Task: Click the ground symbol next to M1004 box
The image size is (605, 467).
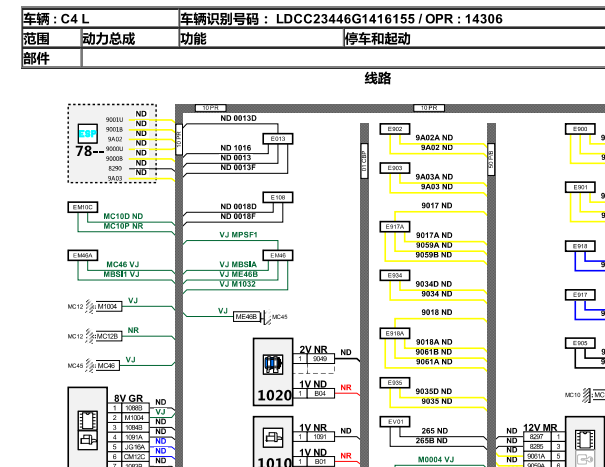Action: (90, 306)
